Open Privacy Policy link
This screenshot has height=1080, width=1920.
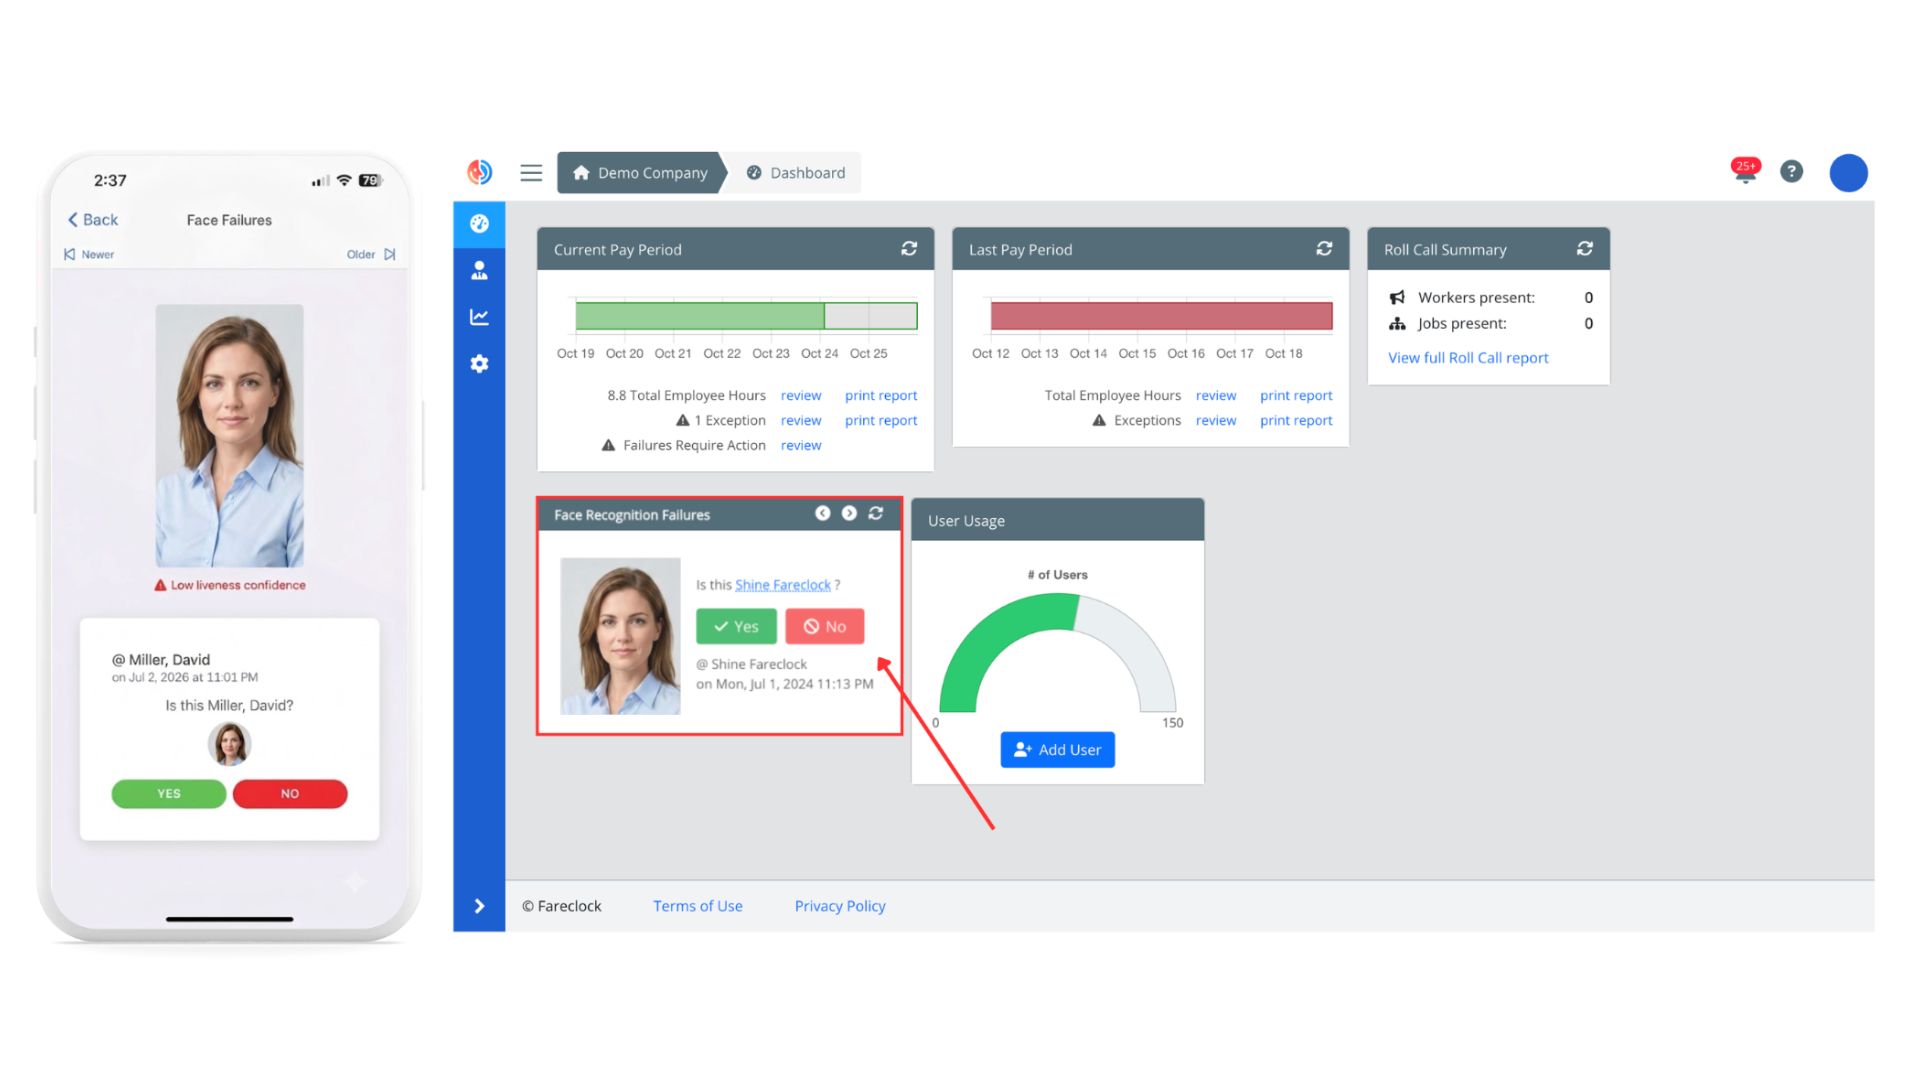coord(840,906)
